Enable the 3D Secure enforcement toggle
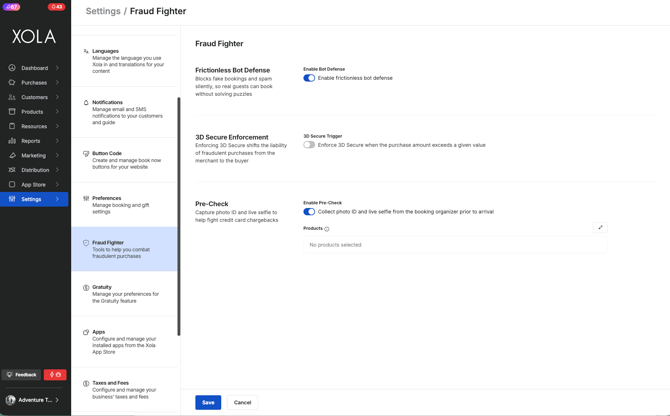This screenshot has width=670, height=416. pos(309,145)
